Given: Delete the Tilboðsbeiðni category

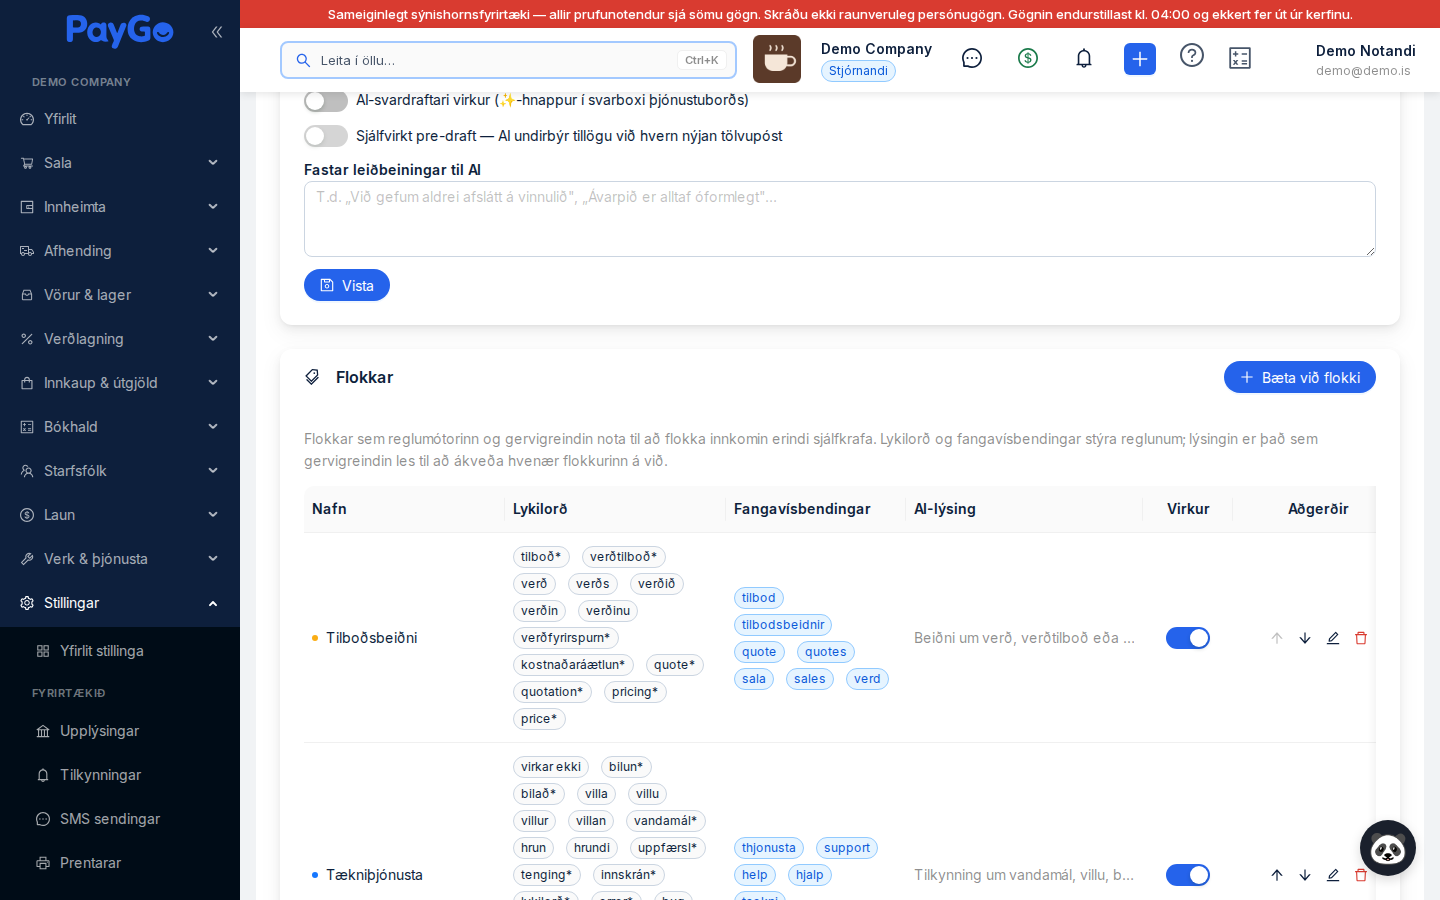Looking at the screenshot, I should point(1361,638).
